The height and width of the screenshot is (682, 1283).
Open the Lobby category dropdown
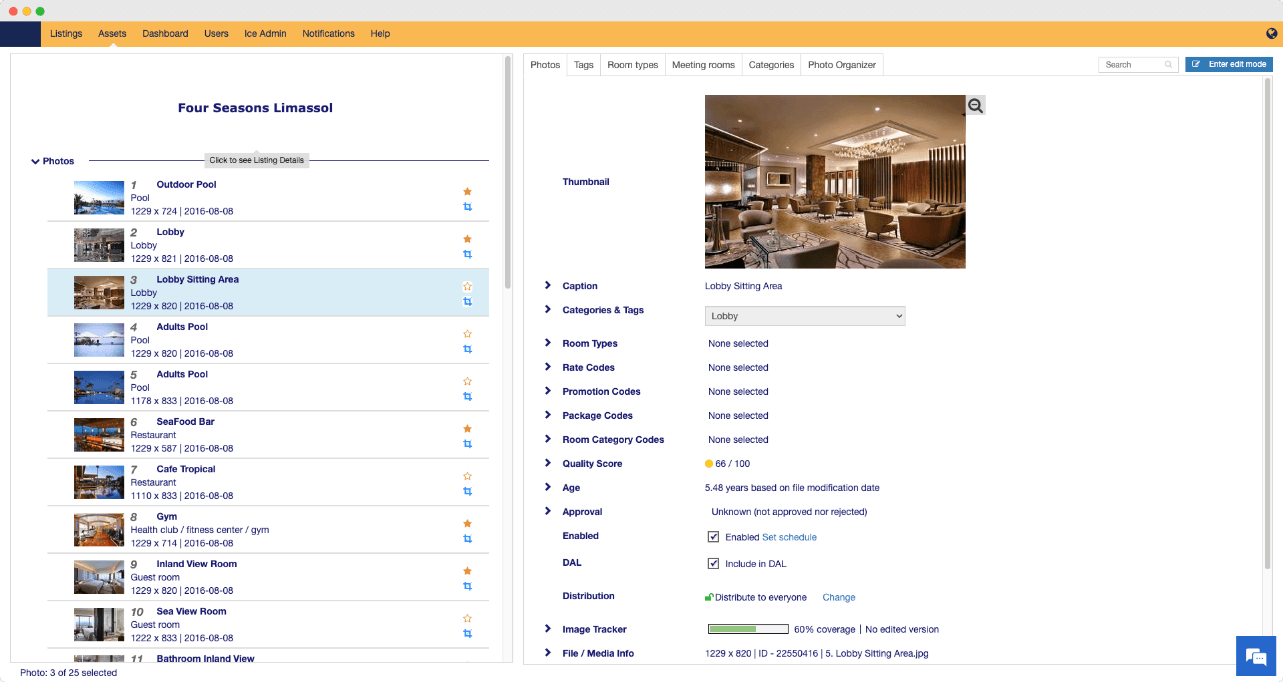(x=805, y=316)
